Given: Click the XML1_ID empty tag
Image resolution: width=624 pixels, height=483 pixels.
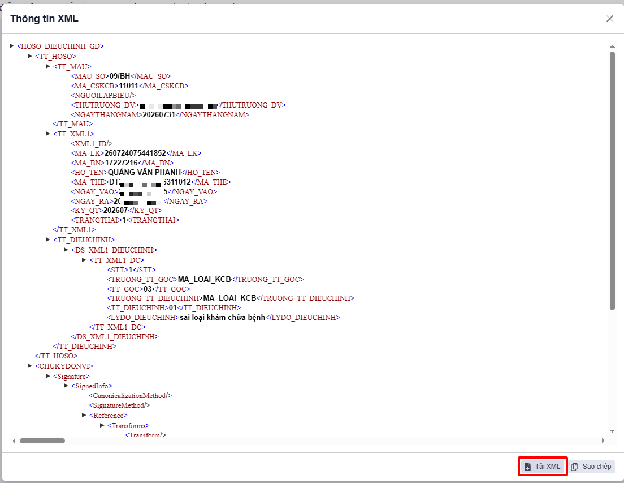Looking at the screenshot, I should [x=91, y=143].
